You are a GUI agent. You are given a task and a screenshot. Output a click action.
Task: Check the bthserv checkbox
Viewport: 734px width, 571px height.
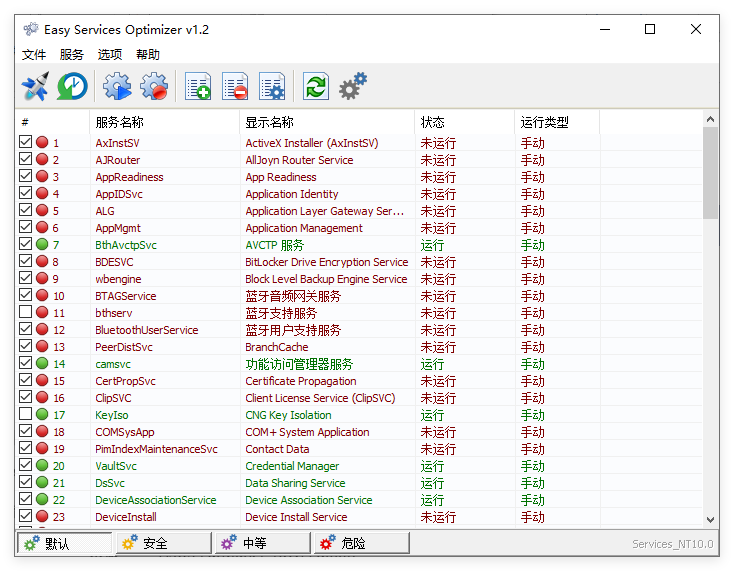26,312
